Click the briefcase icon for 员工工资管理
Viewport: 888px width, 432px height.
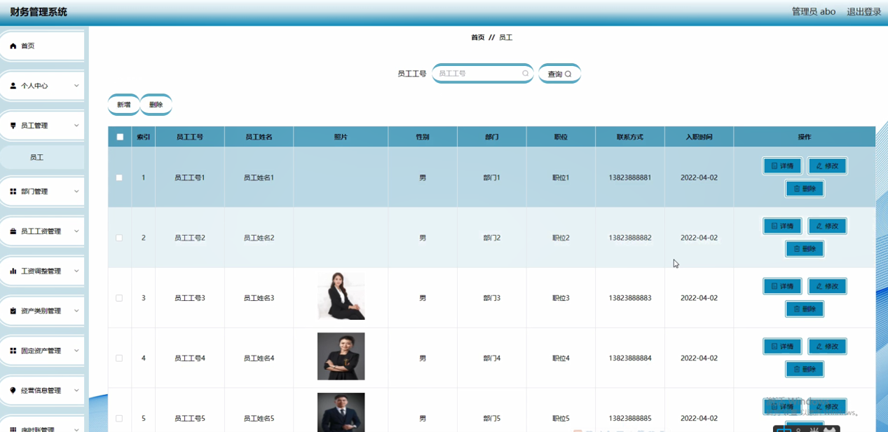[13, 232]
